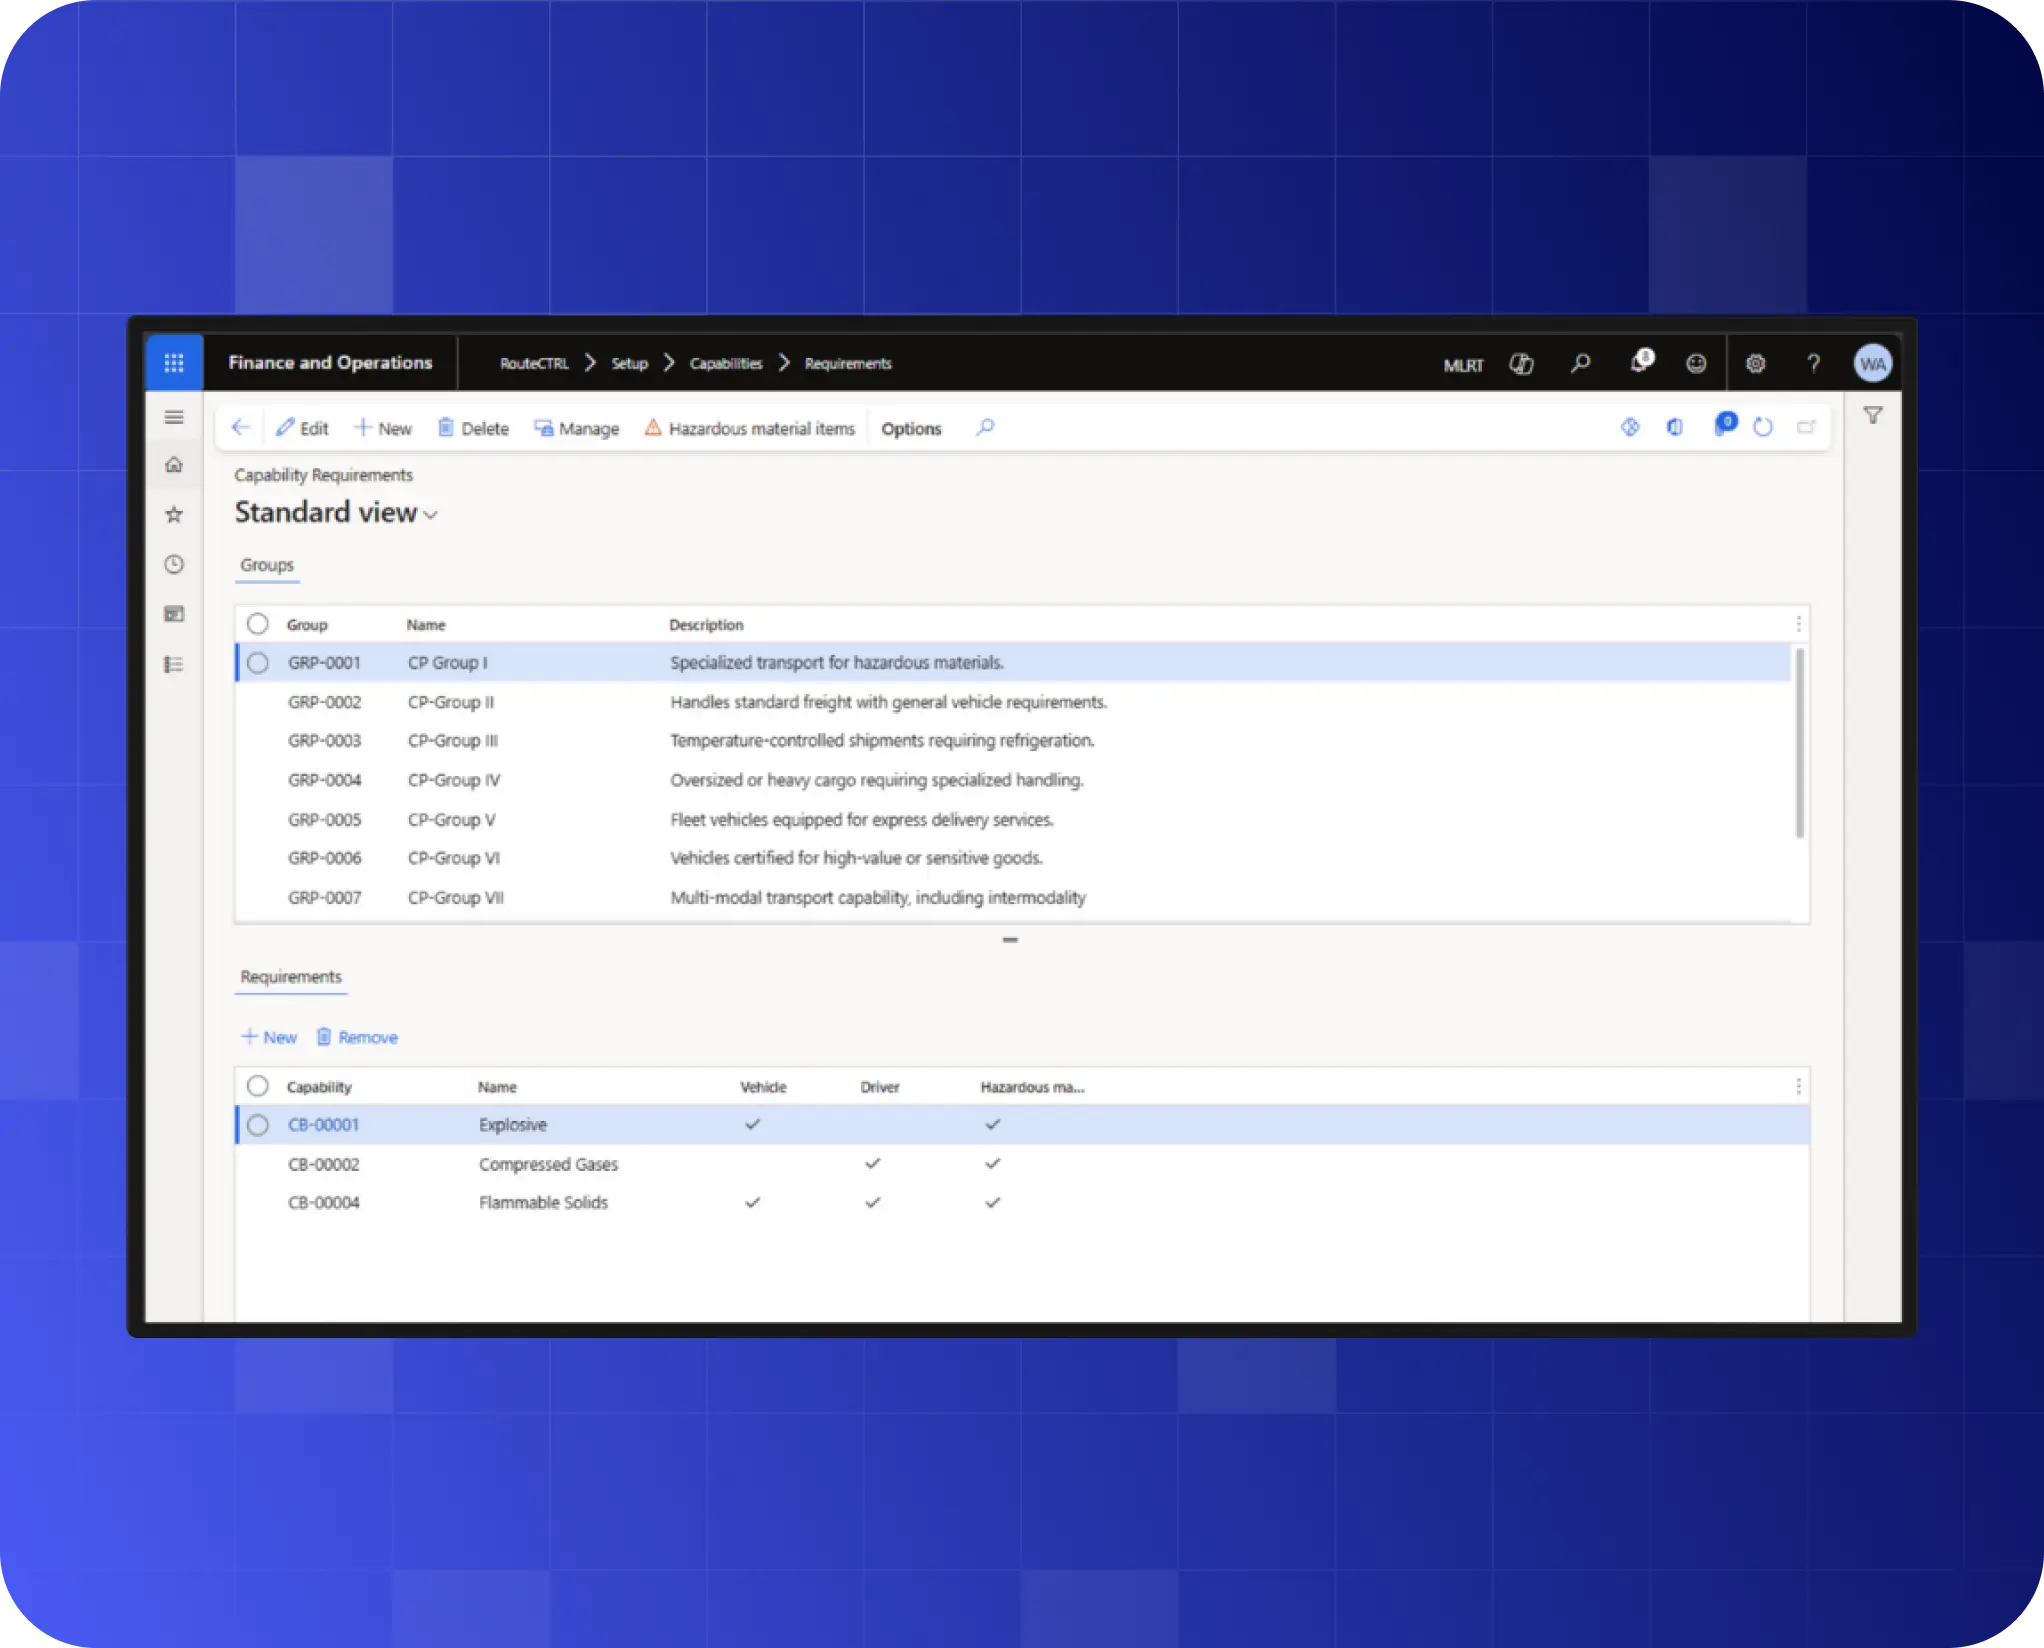2044x1648 pixels.
Task: Open the Options action pane tab
Action: pyautogui.click(x=911, y=429)
